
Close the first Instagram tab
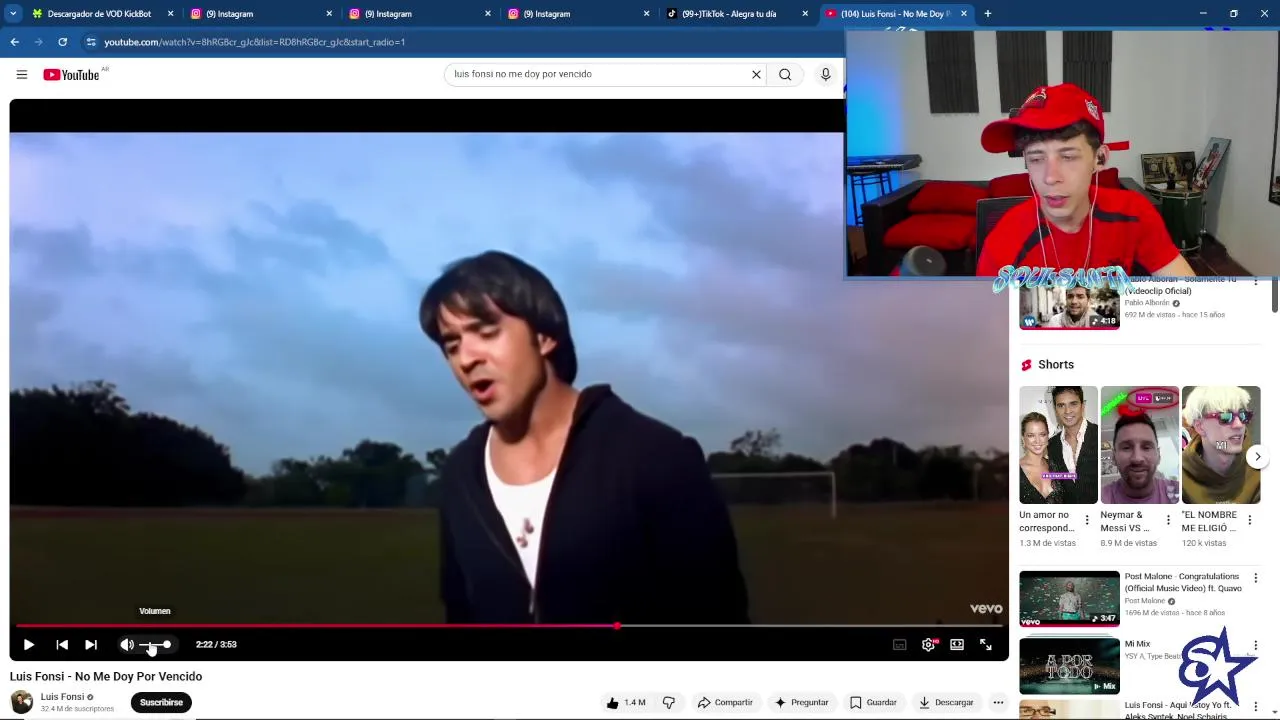pos(329,14)
